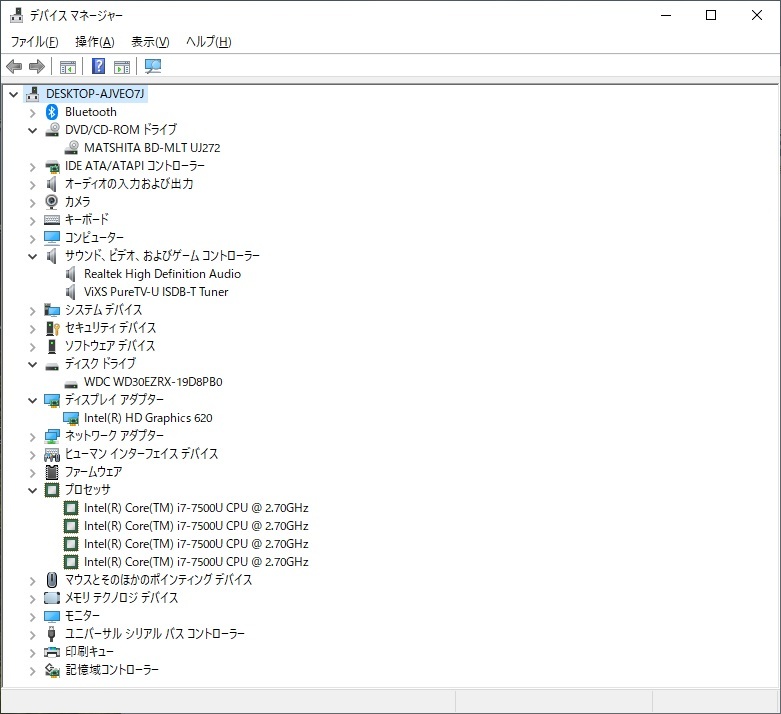Click the Forward arrow toolbar icon
This screenshot has width=781, height=714.
[x=37, y=67]
